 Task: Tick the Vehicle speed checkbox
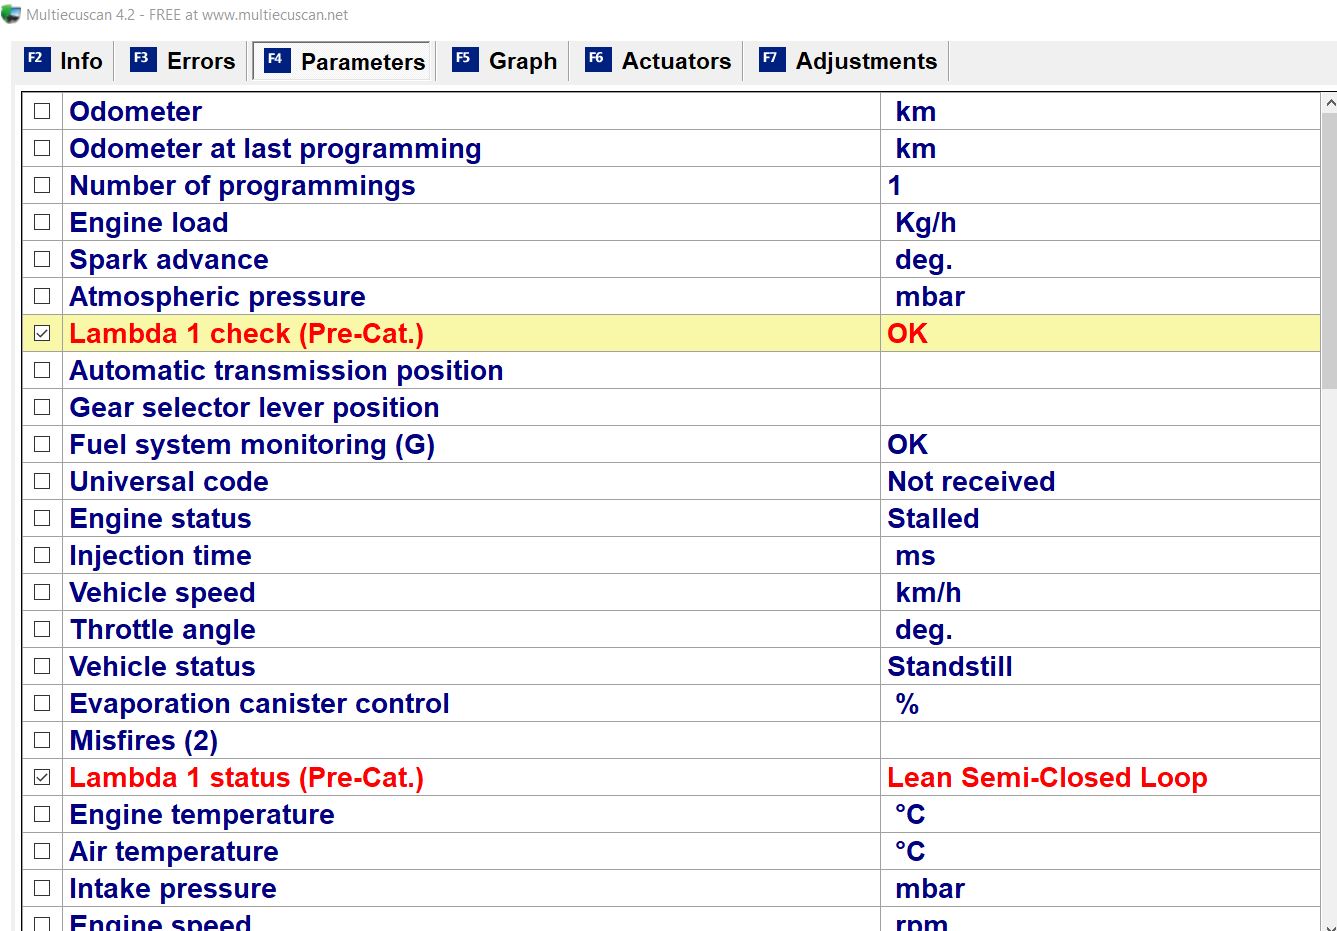[42, 592]
